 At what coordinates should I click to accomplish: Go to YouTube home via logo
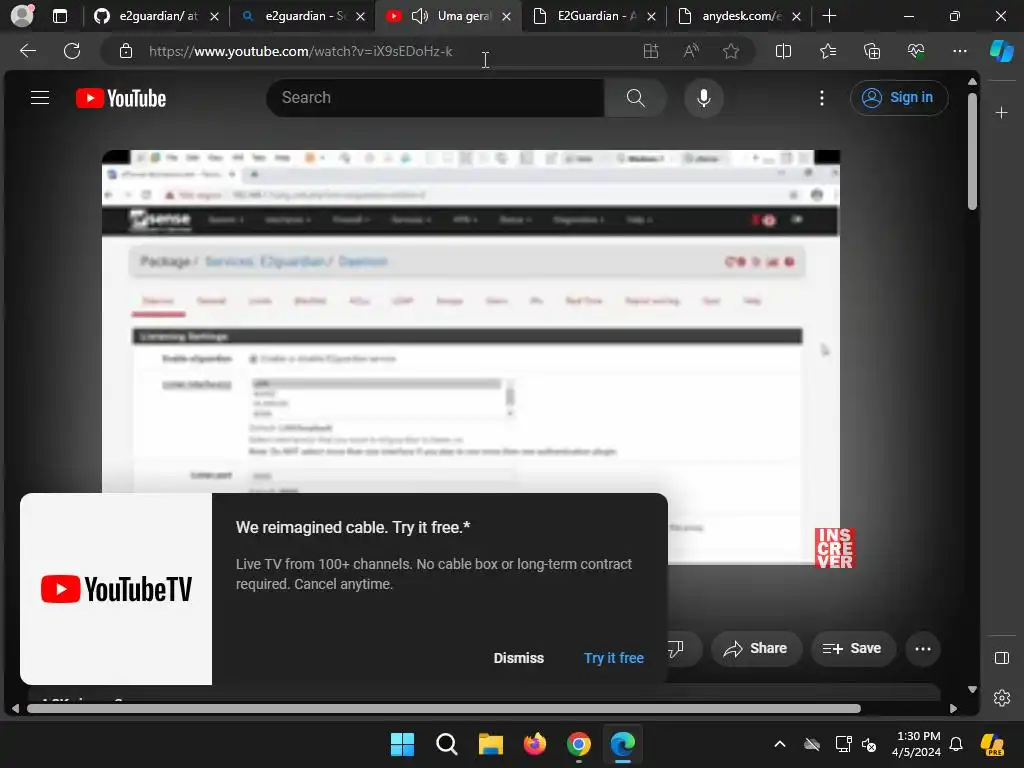pos(121,98)
